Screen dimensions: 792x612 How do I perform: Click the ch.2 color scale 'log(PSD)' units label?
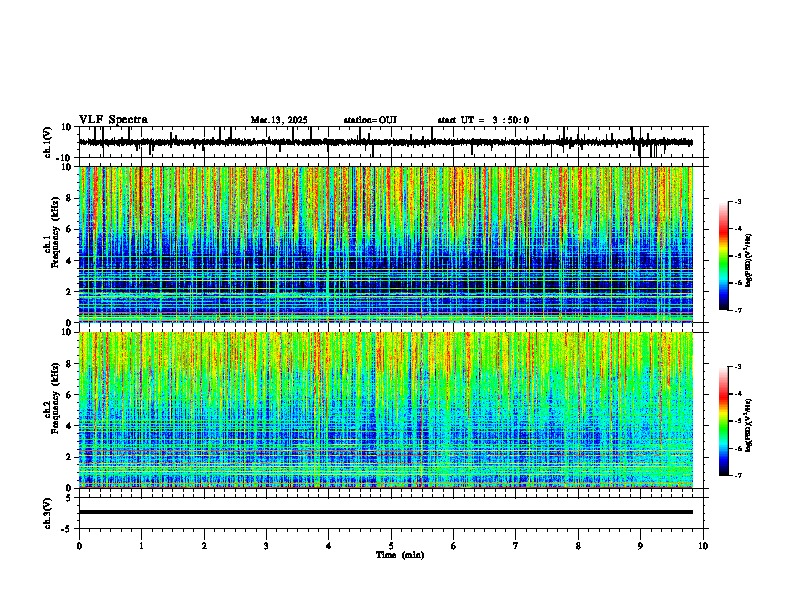(748, 425)
